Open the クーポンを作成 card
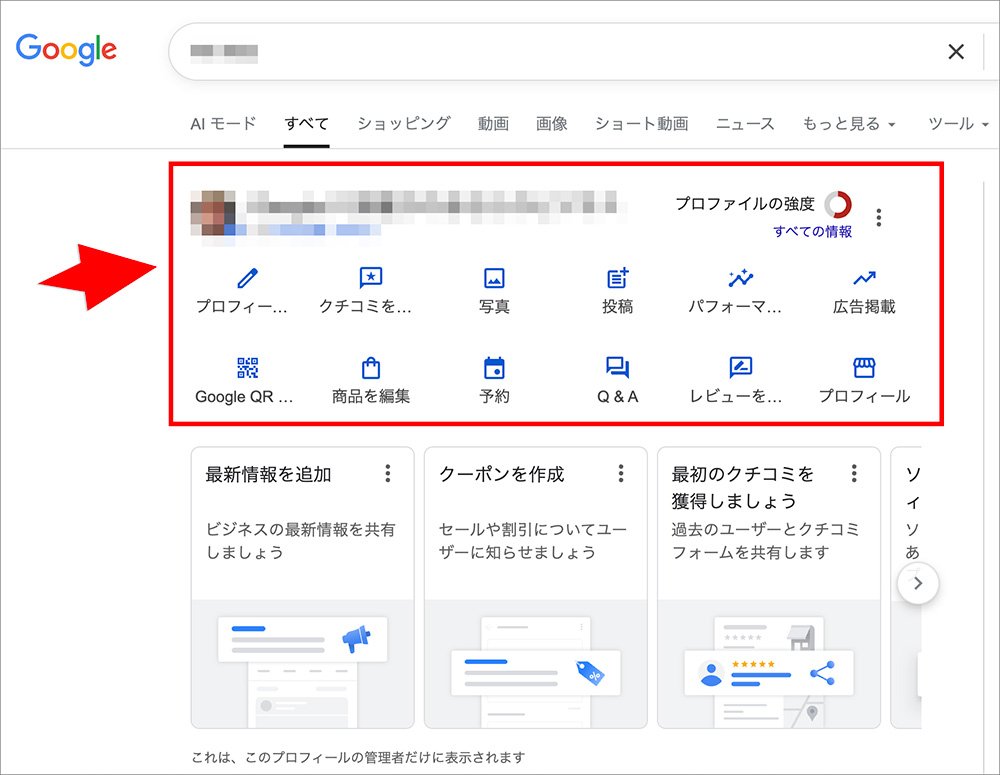Screen dimensions: 1000x775 click(536, 587)
